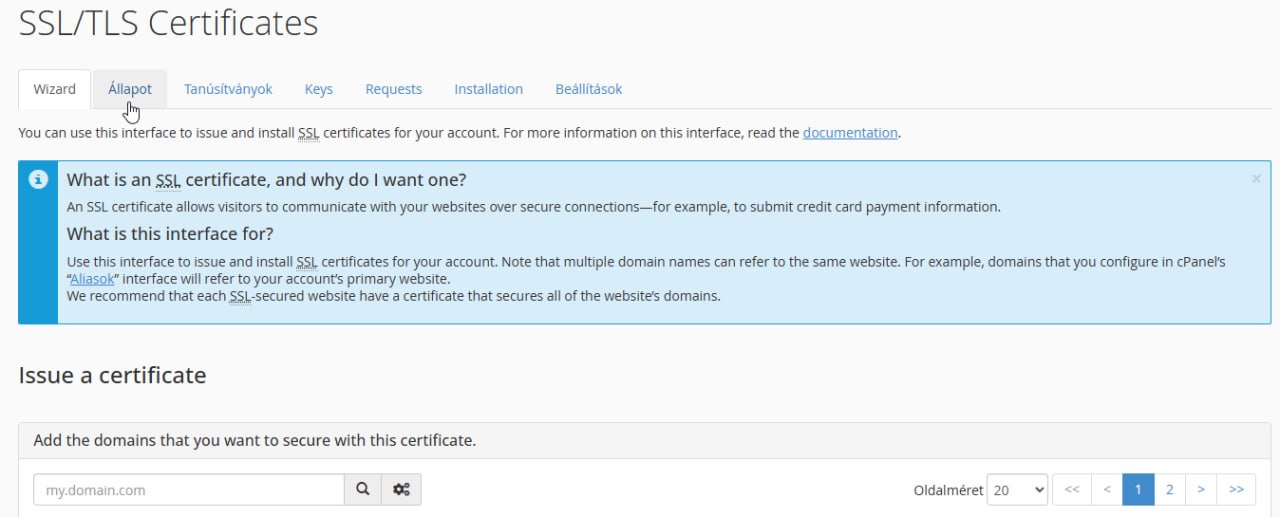
Task: Click the 'SSL/TLS Certificates' page title
Action: pos(168,23)
